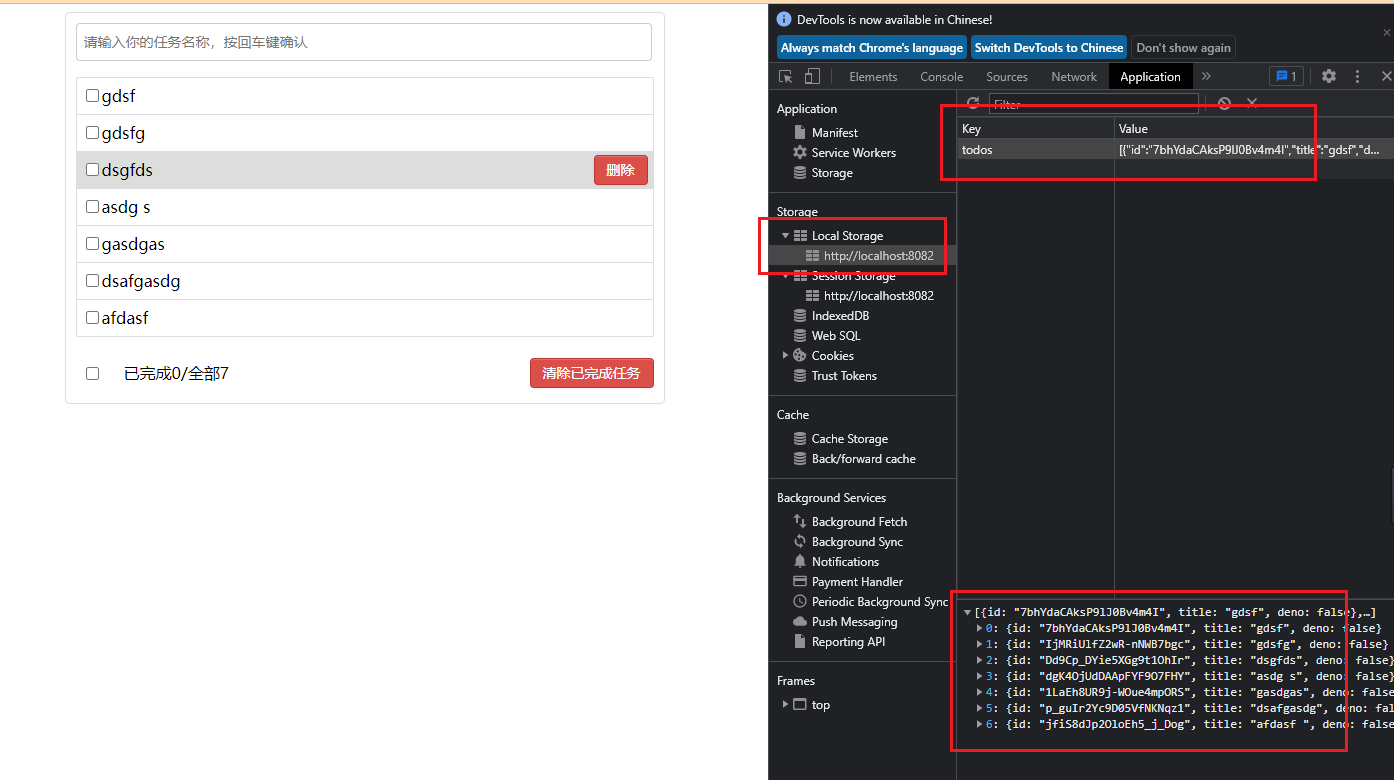Dismiss the DevTools language infobar
Screen dimensions: 1394x780
click(1386, 32)
